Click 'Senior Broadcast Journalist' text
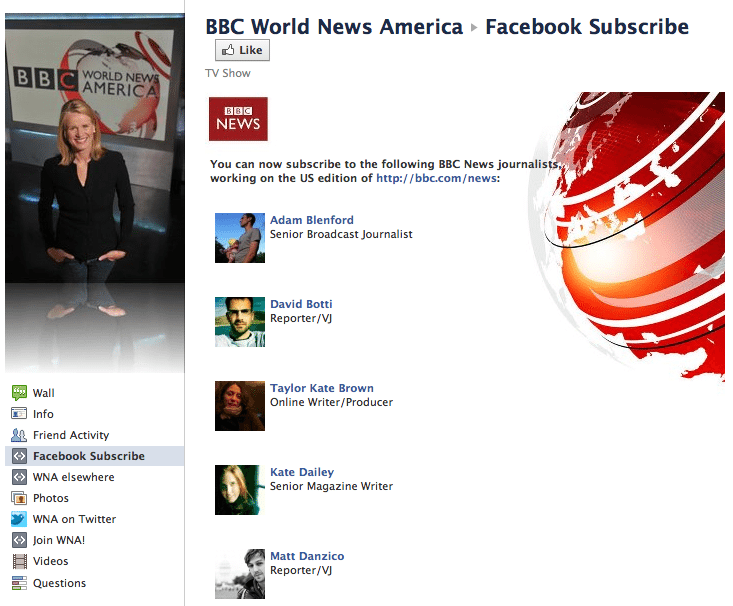Screen dimensions: 733x606 (x=341, y=234)
